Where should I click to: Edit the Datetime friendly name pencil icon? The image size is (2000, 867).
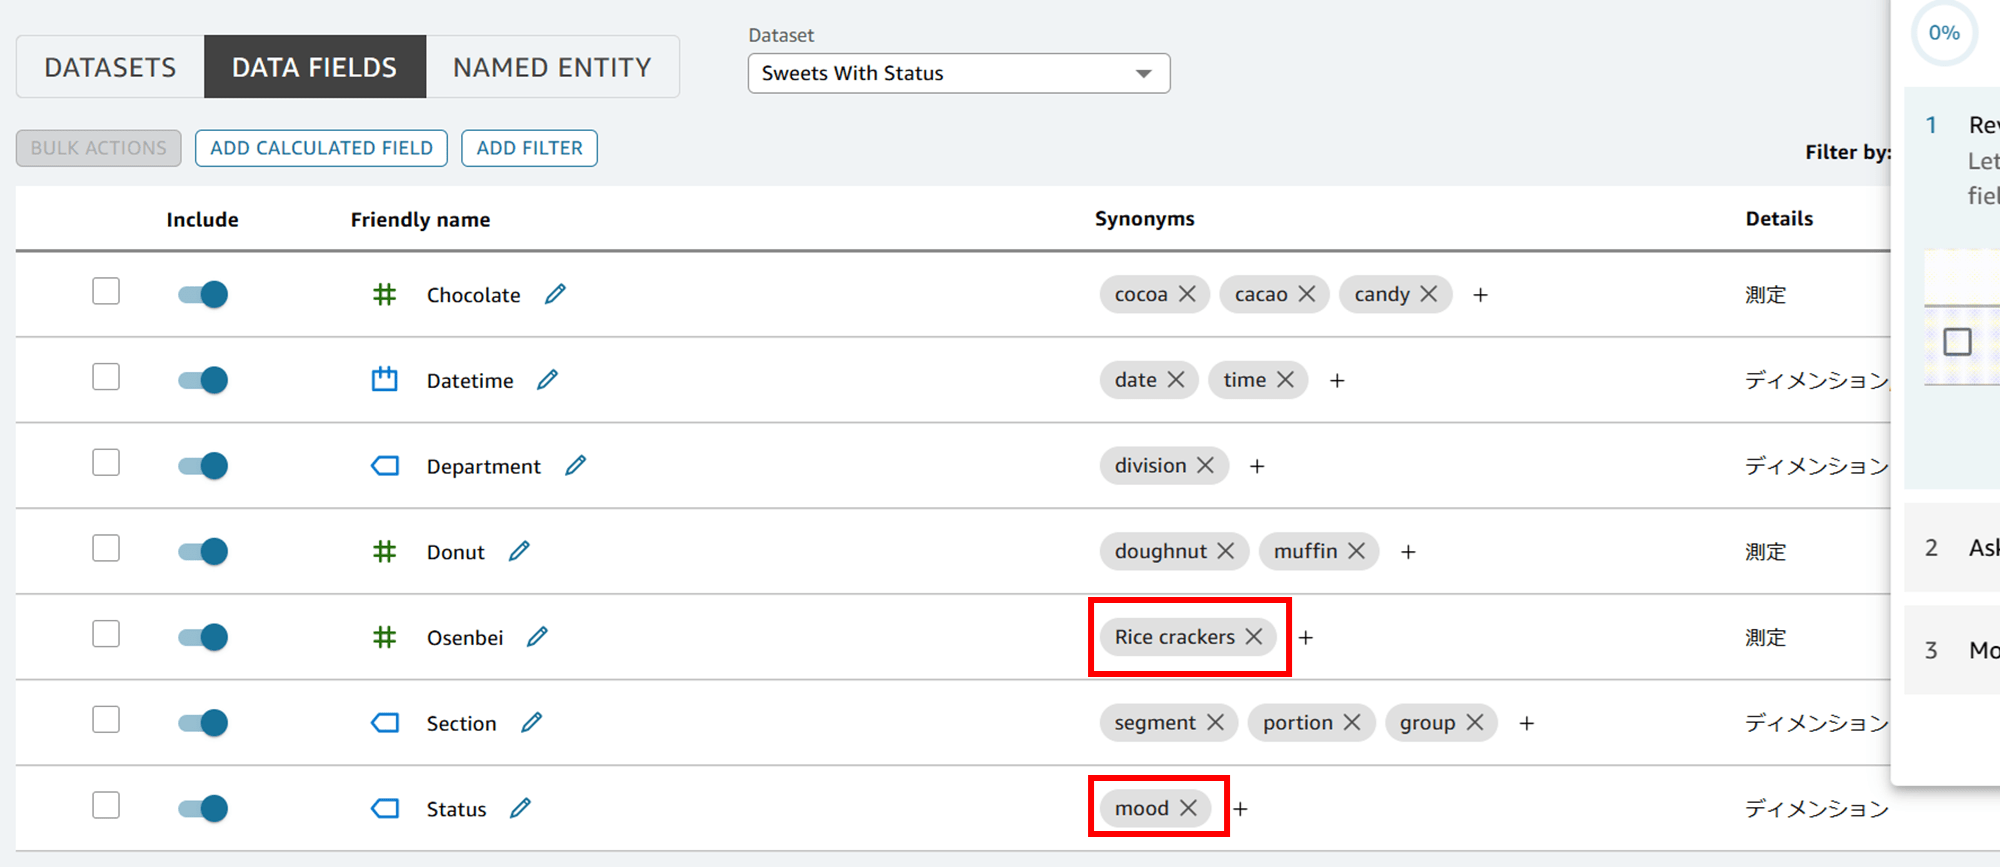point(547,380)
